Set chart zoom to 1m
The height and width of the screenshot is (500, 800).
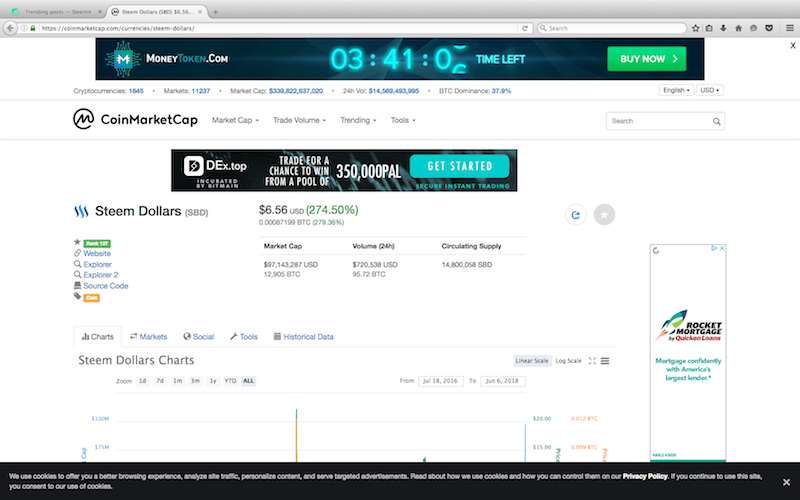178,381
